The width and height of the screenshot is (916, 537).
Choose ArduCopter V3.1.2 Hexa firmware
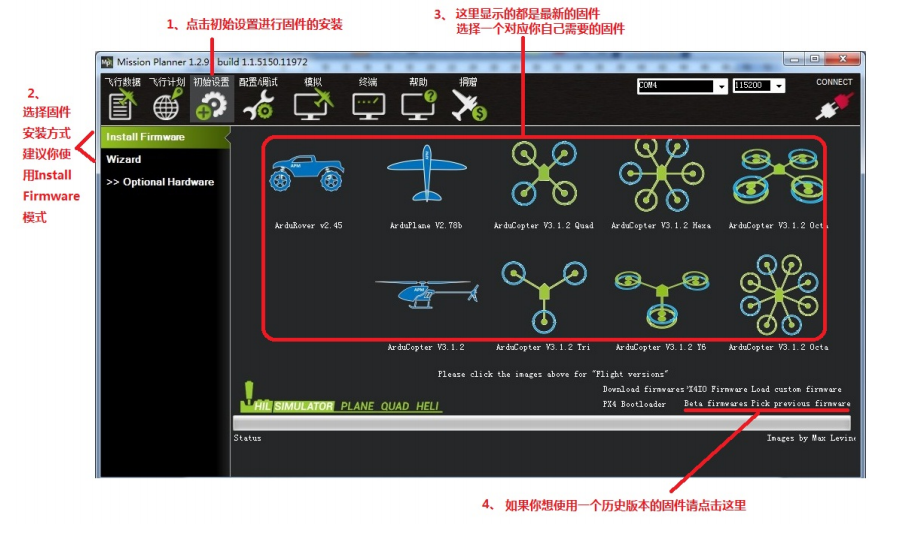point(661,174)
